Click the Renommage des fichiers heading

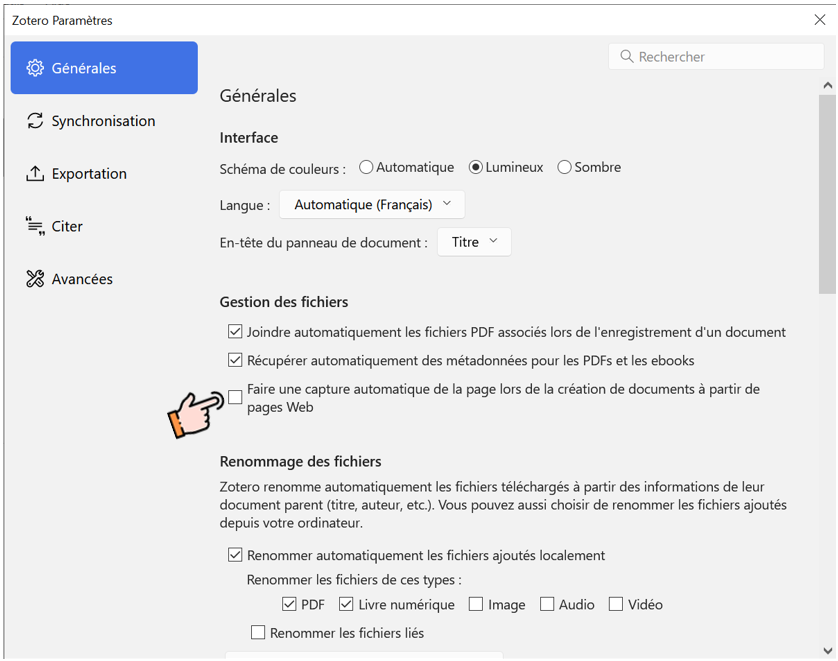coord(300,461)
